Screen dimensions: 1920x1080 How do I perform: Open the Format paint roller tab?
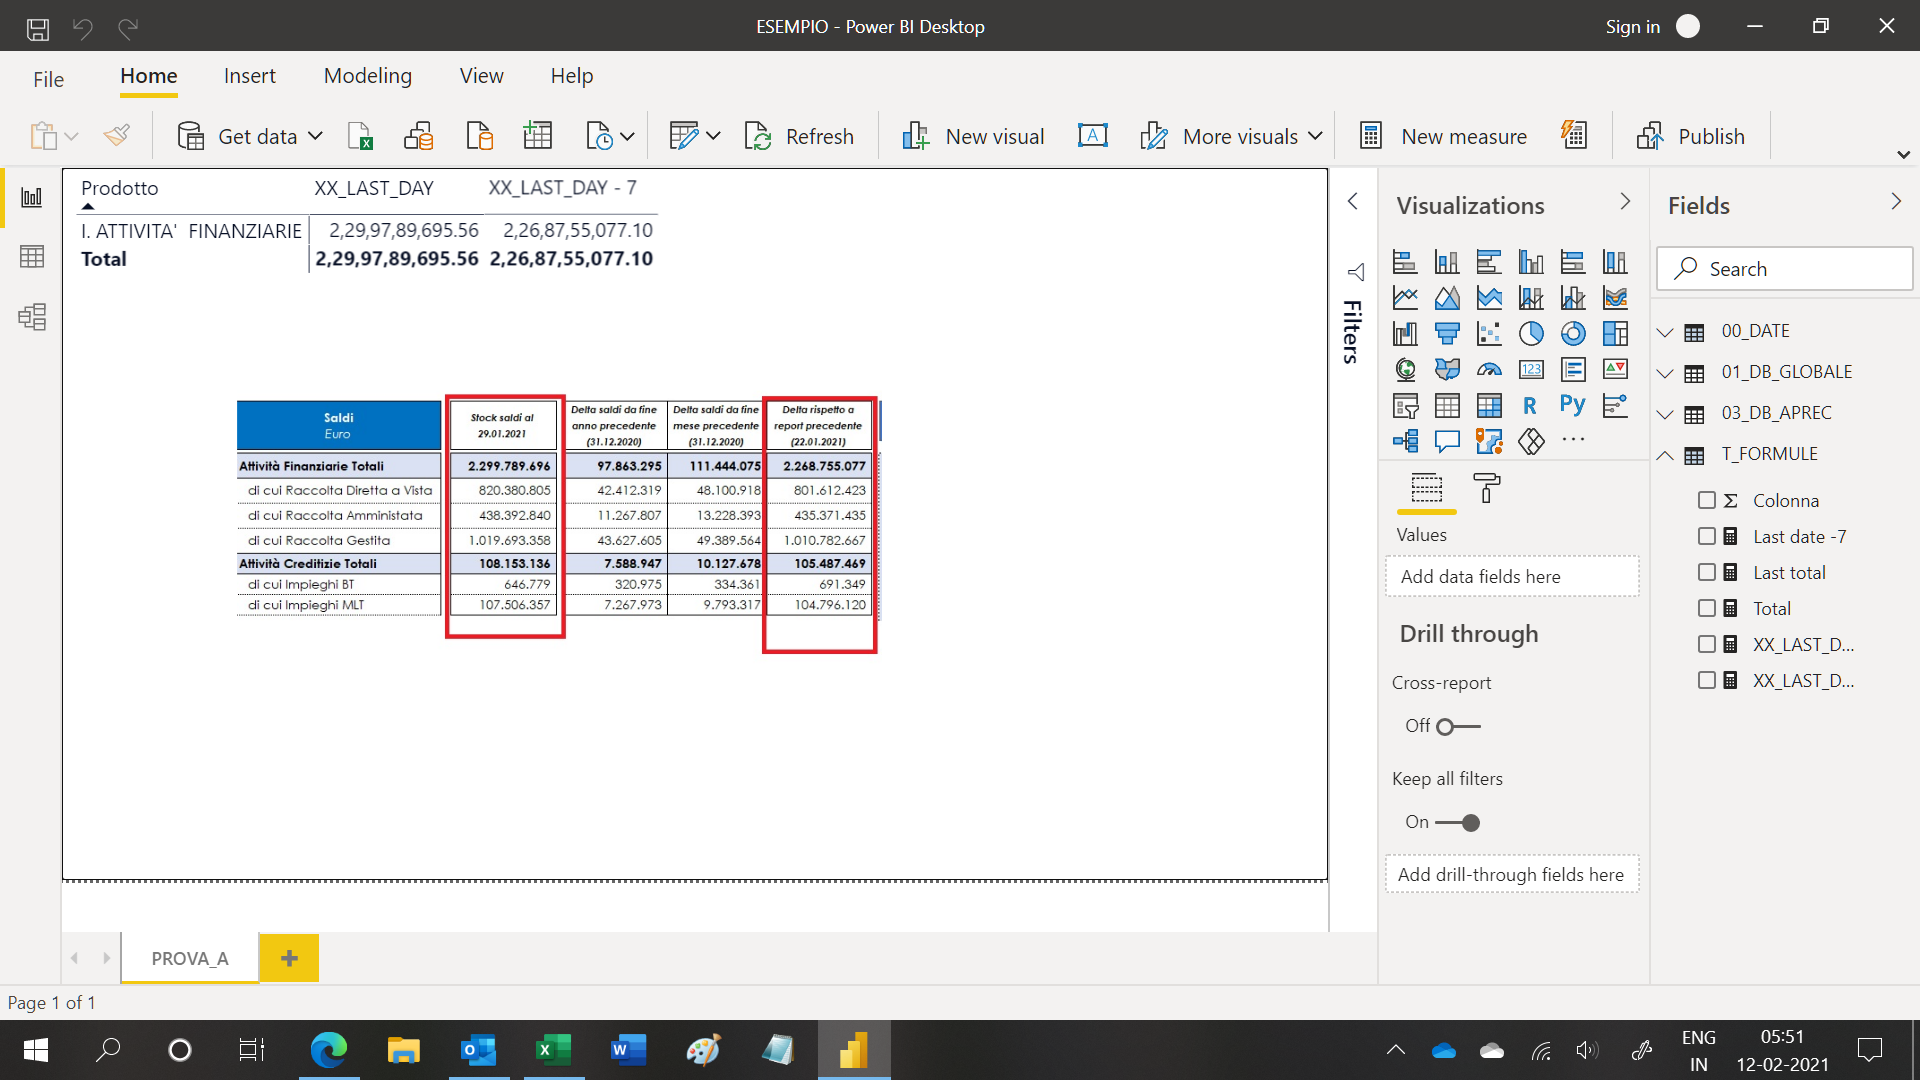pos(1487,488)
